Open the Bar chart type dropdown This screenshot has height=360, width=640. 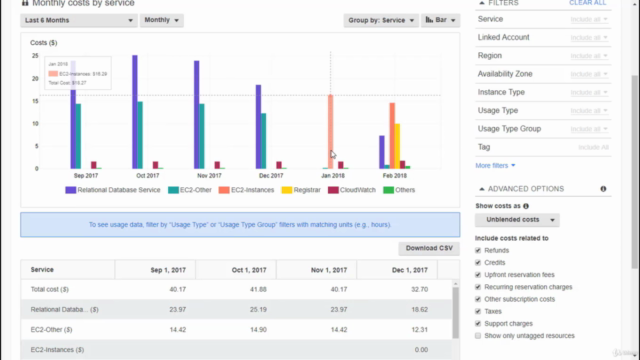pyautogui.click(x=440, y=20)
